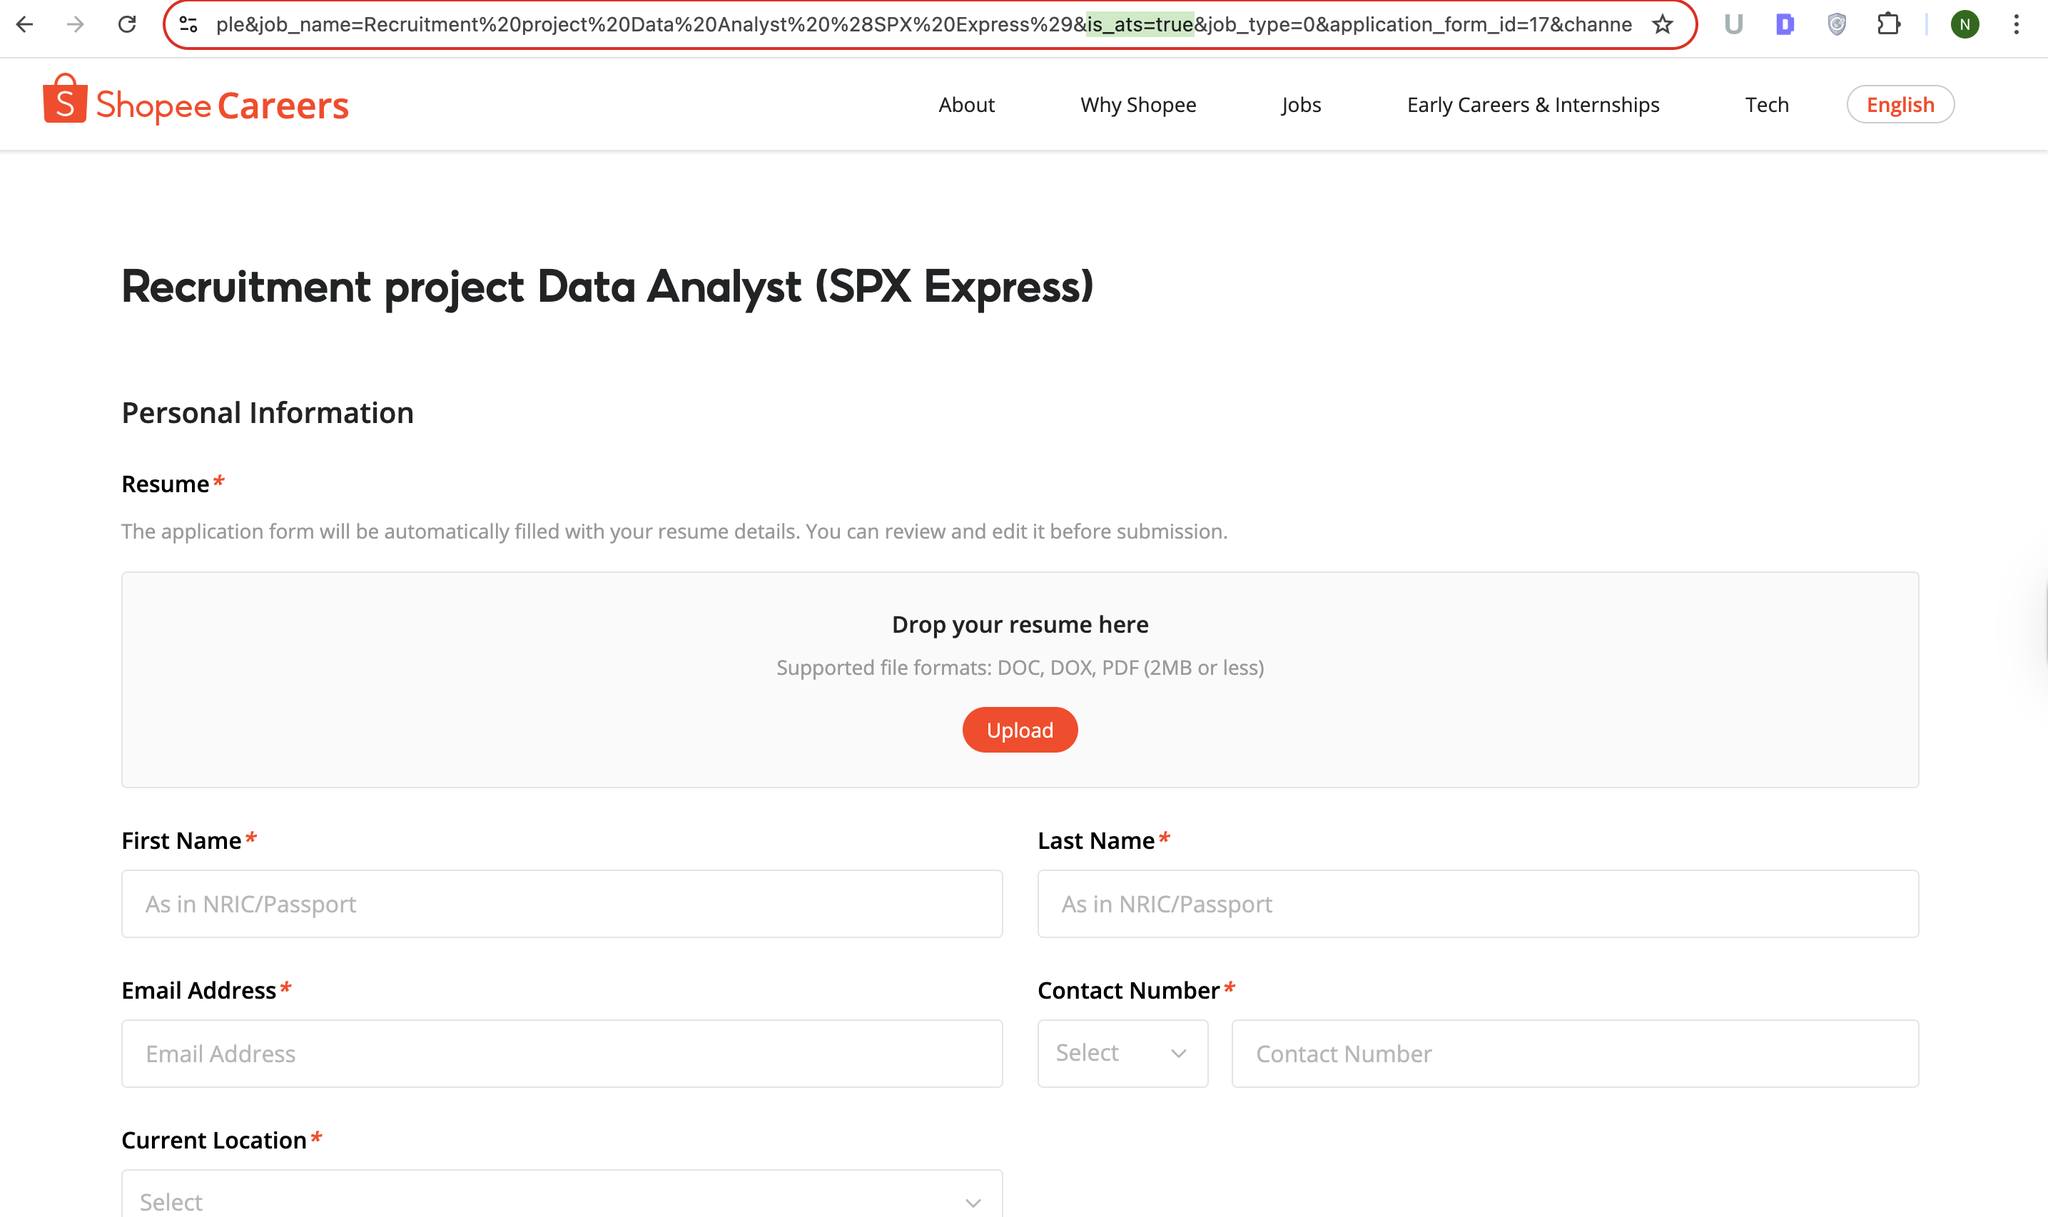
Task: Open Early Careers & Internships
Action: 1533,105
